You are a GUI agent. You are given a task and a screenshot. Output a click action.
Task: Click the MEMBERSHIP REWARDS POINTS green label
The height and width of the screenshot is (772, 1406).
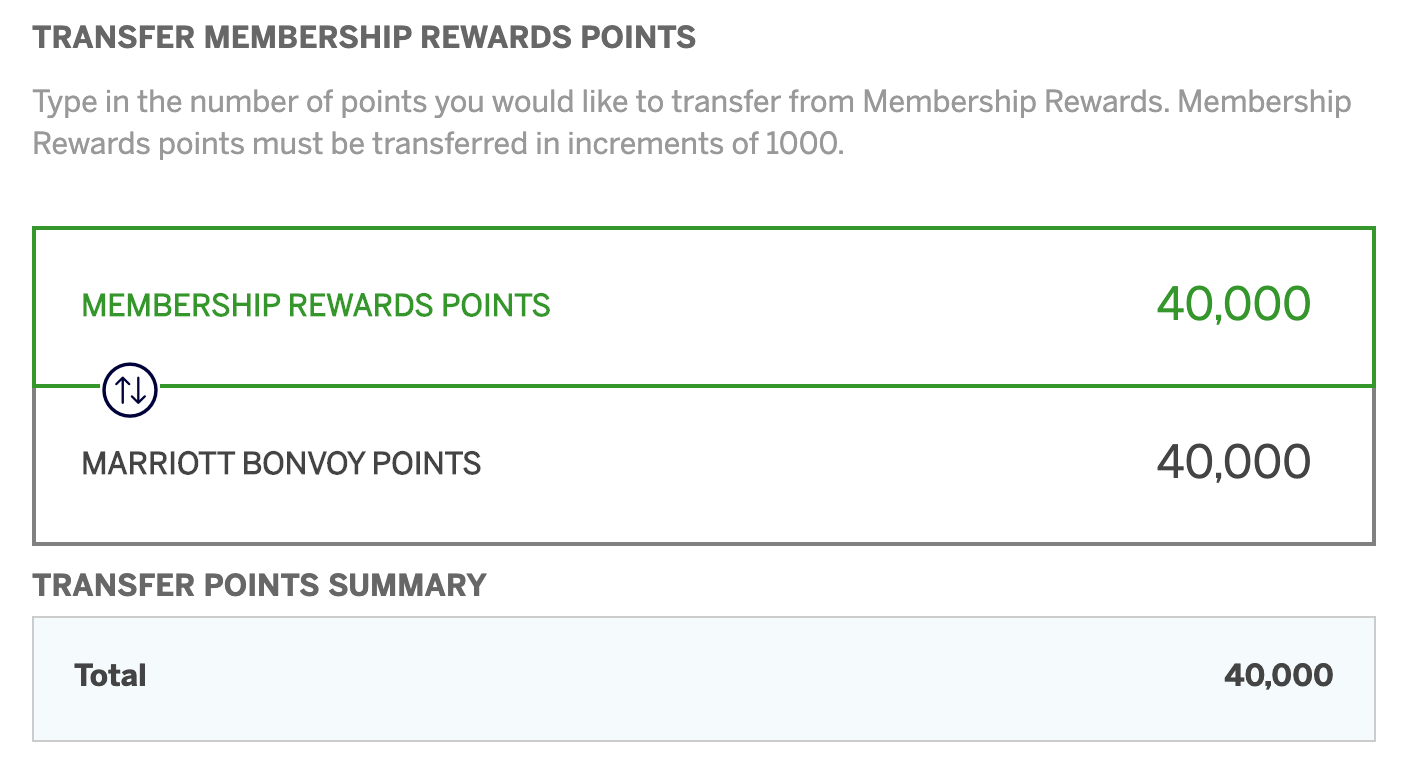(x=316, y=306)
